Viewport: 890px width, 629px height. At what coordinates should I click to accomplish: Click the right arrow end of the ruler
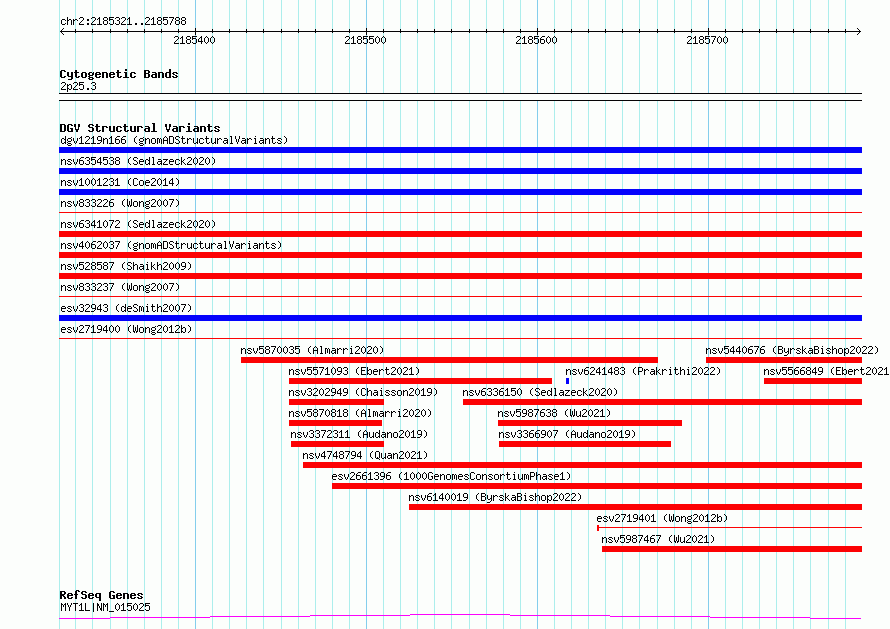(859, 31)
